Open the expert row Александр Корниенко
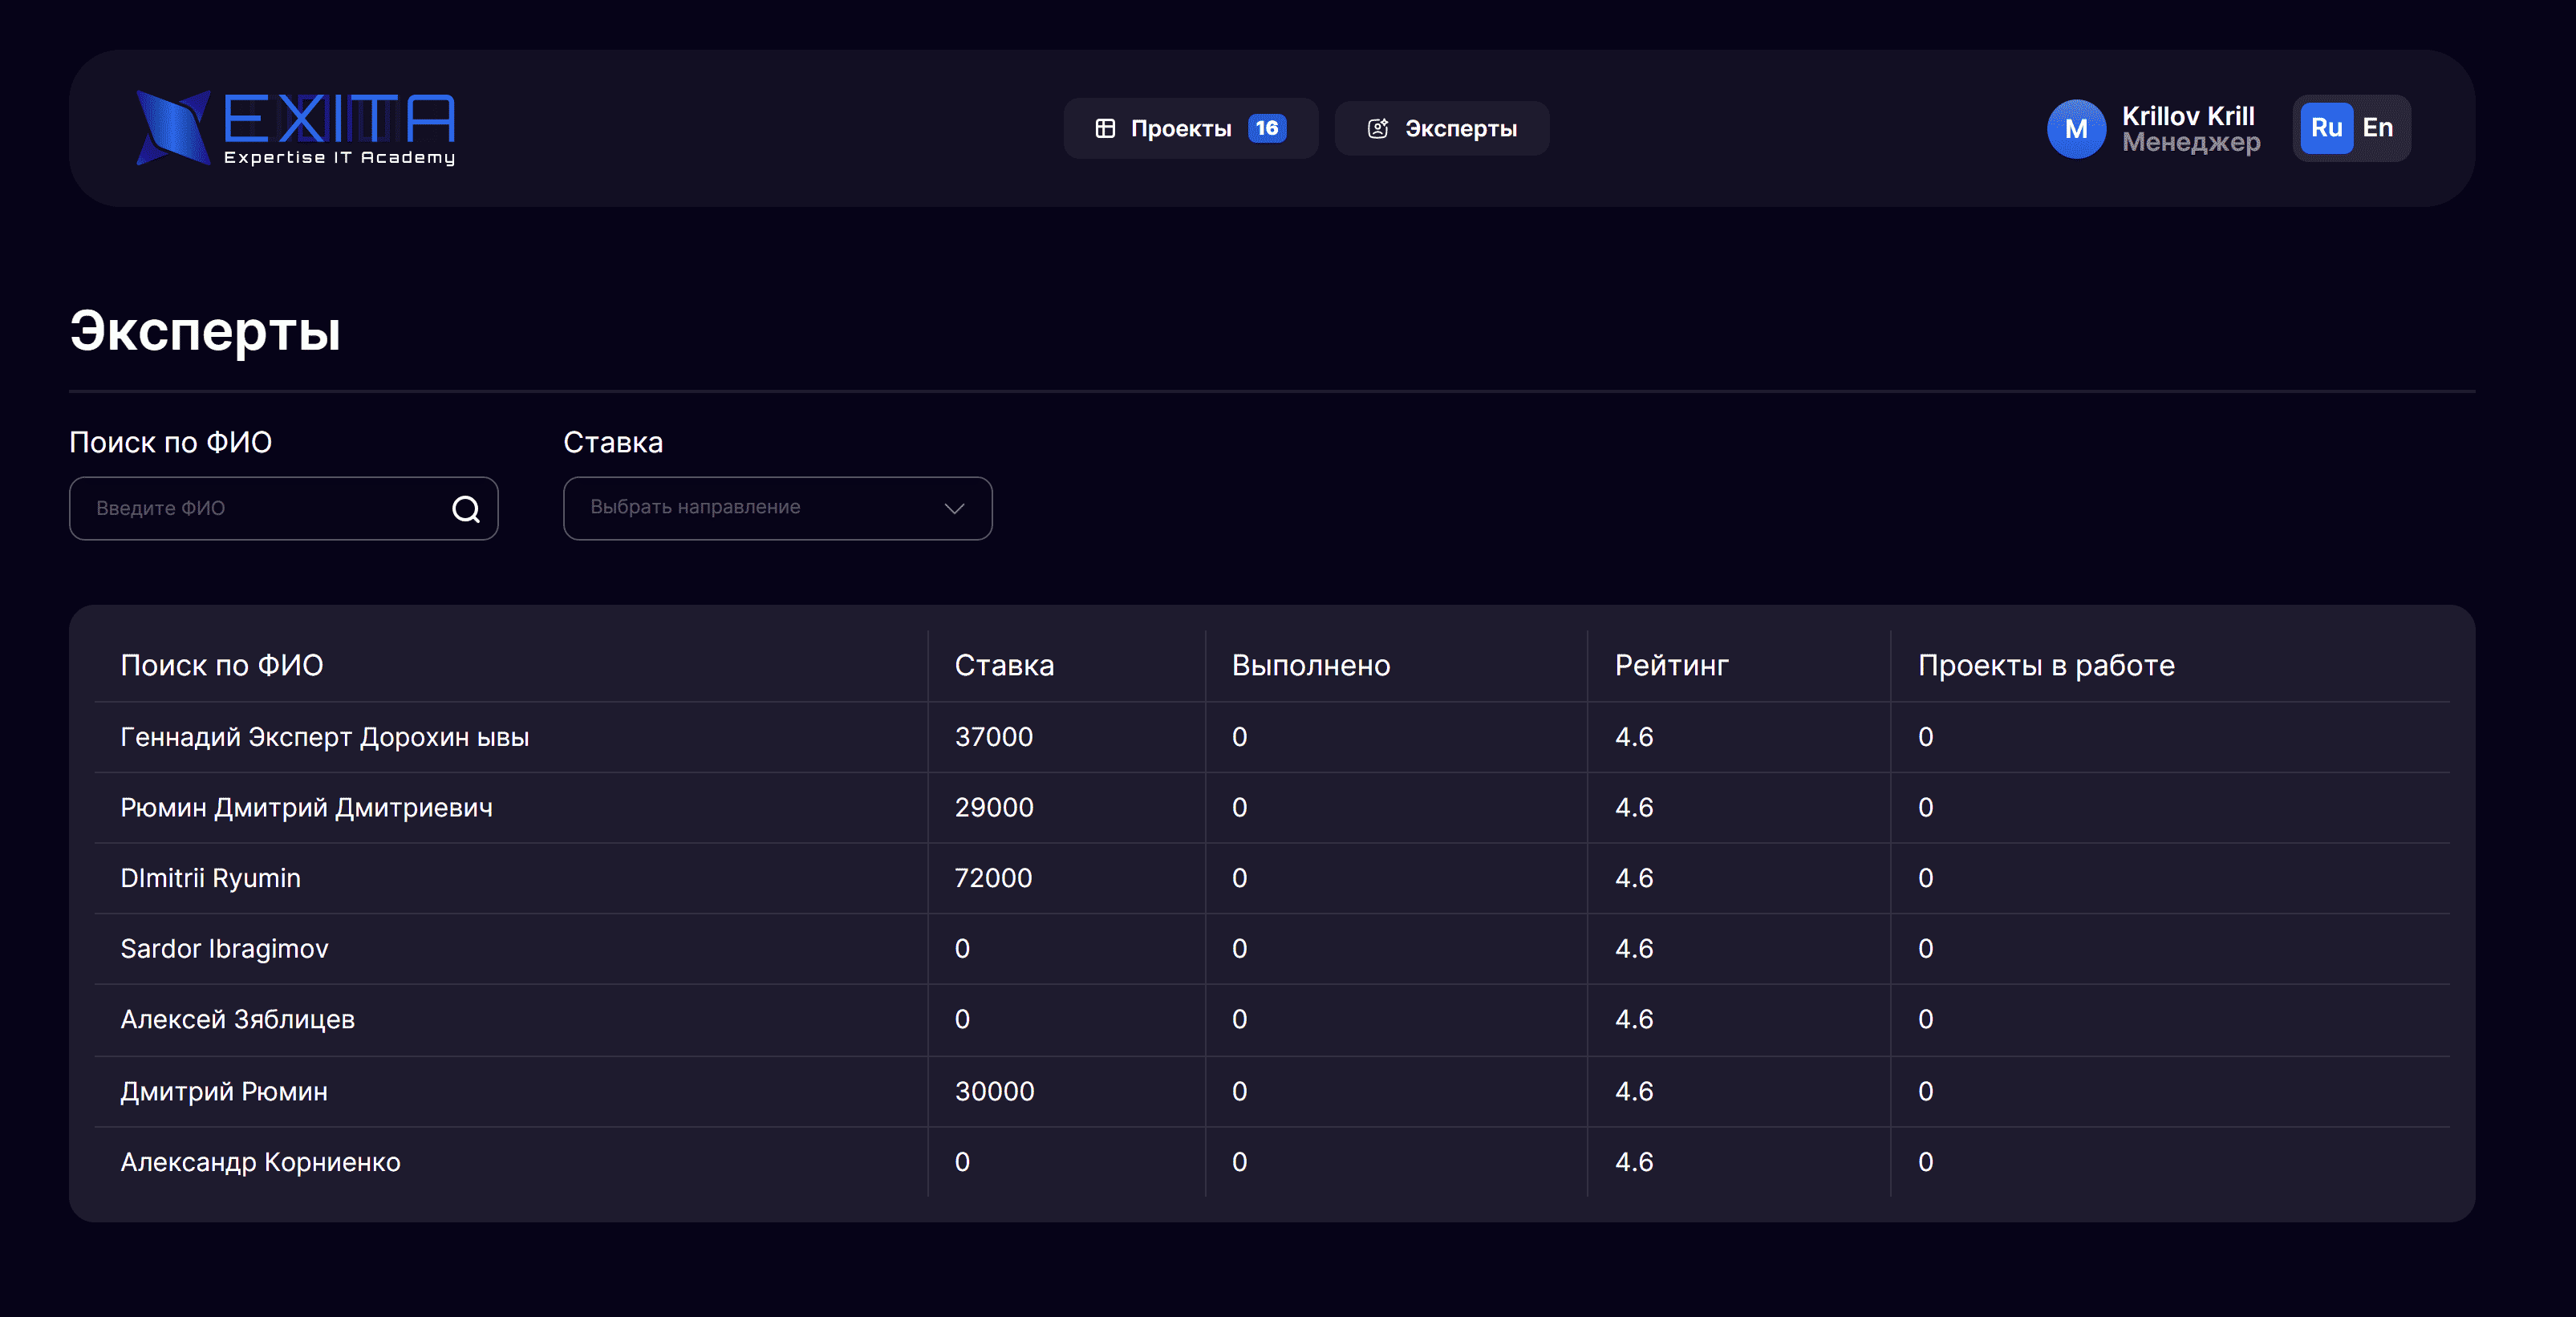The image size is (2576, 1317). 260,1162
